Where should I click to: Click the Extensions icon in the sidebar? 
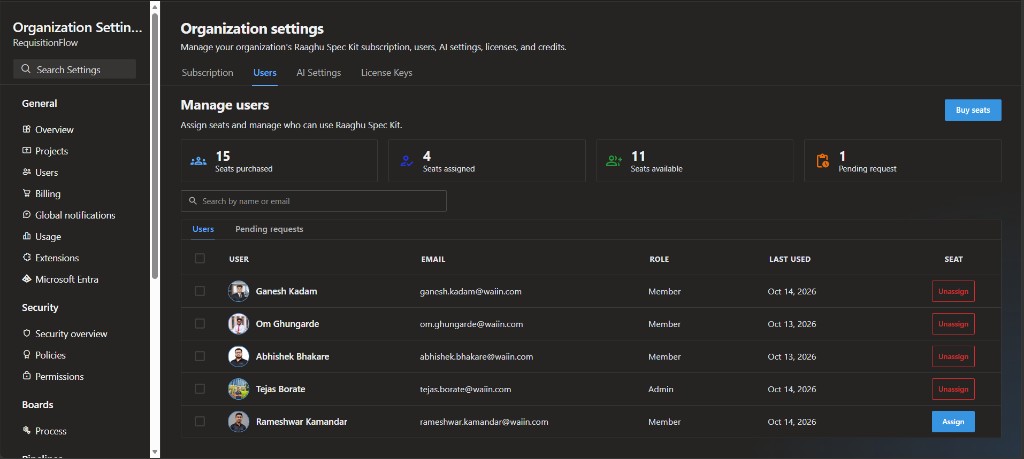pos(27,257)
